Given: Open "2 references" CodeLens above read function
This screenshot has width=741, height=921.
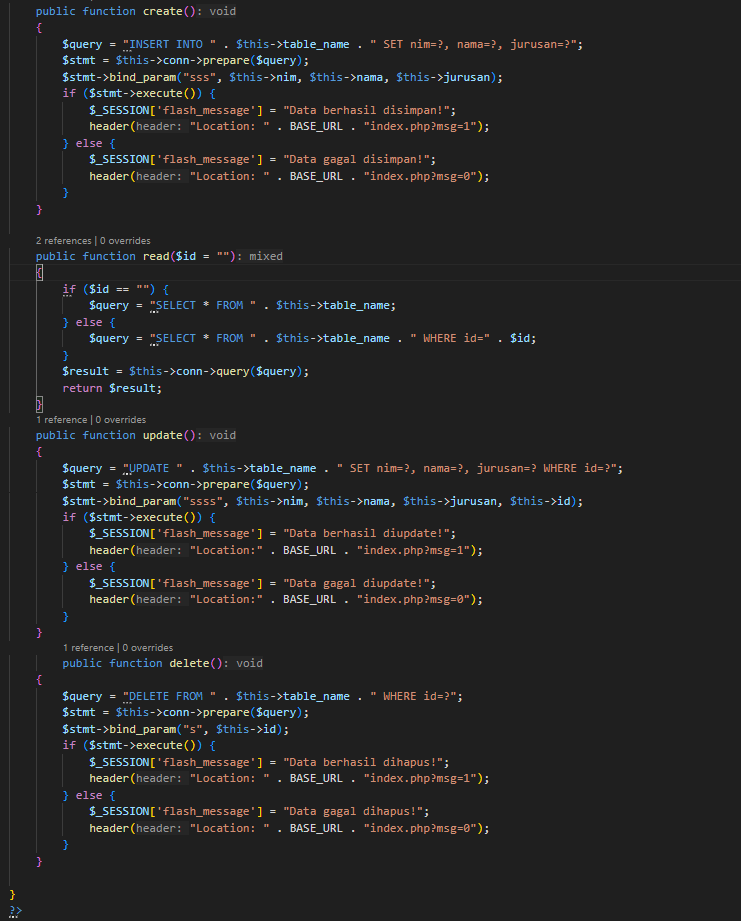Looking at the screenshot, I should (x=63, y=241).
